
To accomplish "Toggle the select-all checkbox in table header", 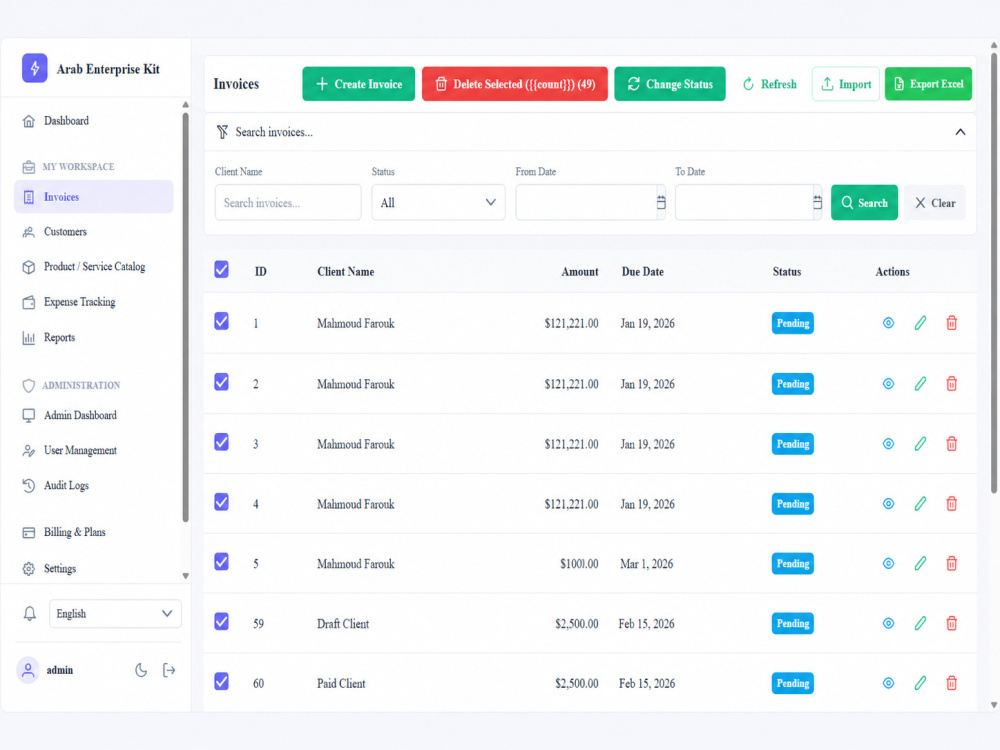I will tap(221, 269).
